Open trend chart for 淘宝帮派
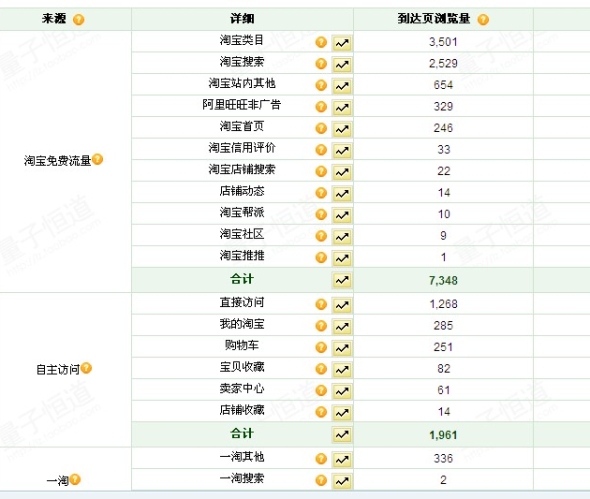 (342, 215)
